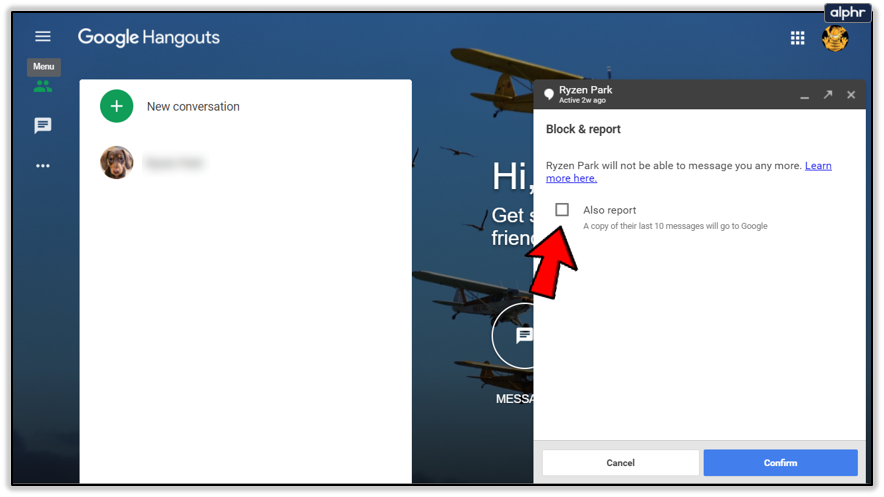
Task: Click the chat bubble icon beside Ryzen Park
Action: tap(549, 94)
